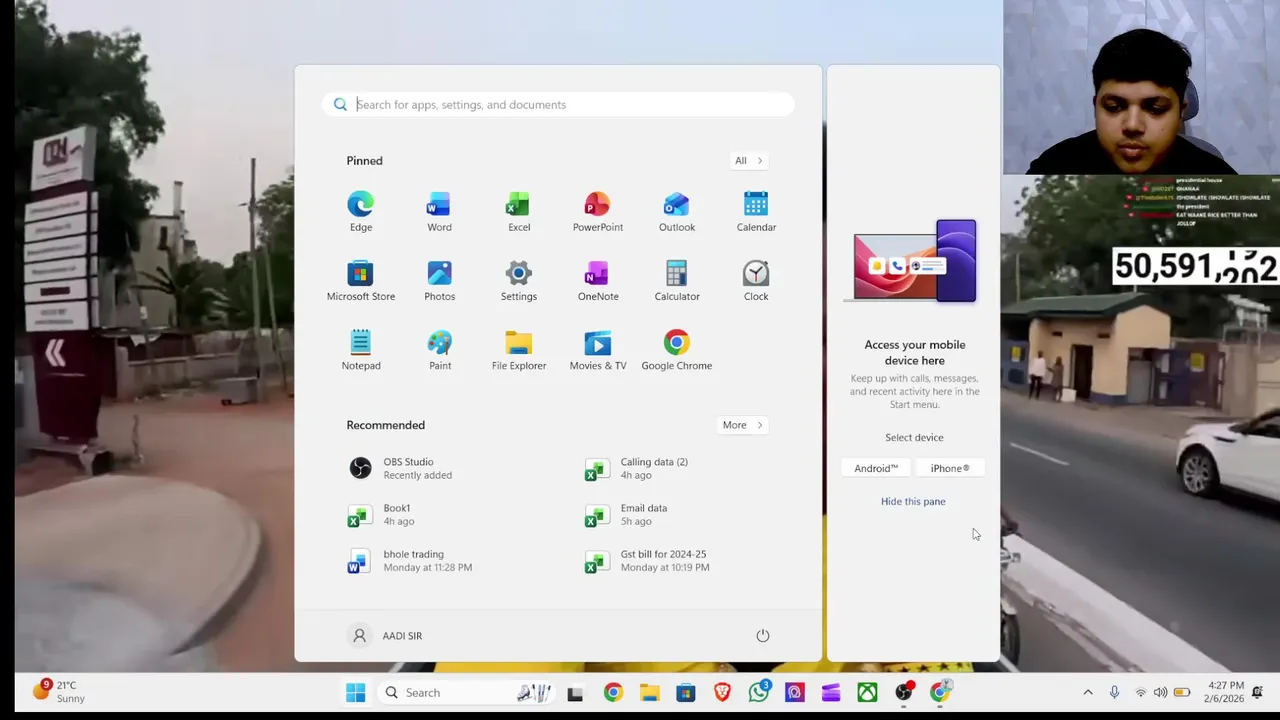
Task: Launch PowerPoint from pinned apps
Action: [x=597, y=212]
